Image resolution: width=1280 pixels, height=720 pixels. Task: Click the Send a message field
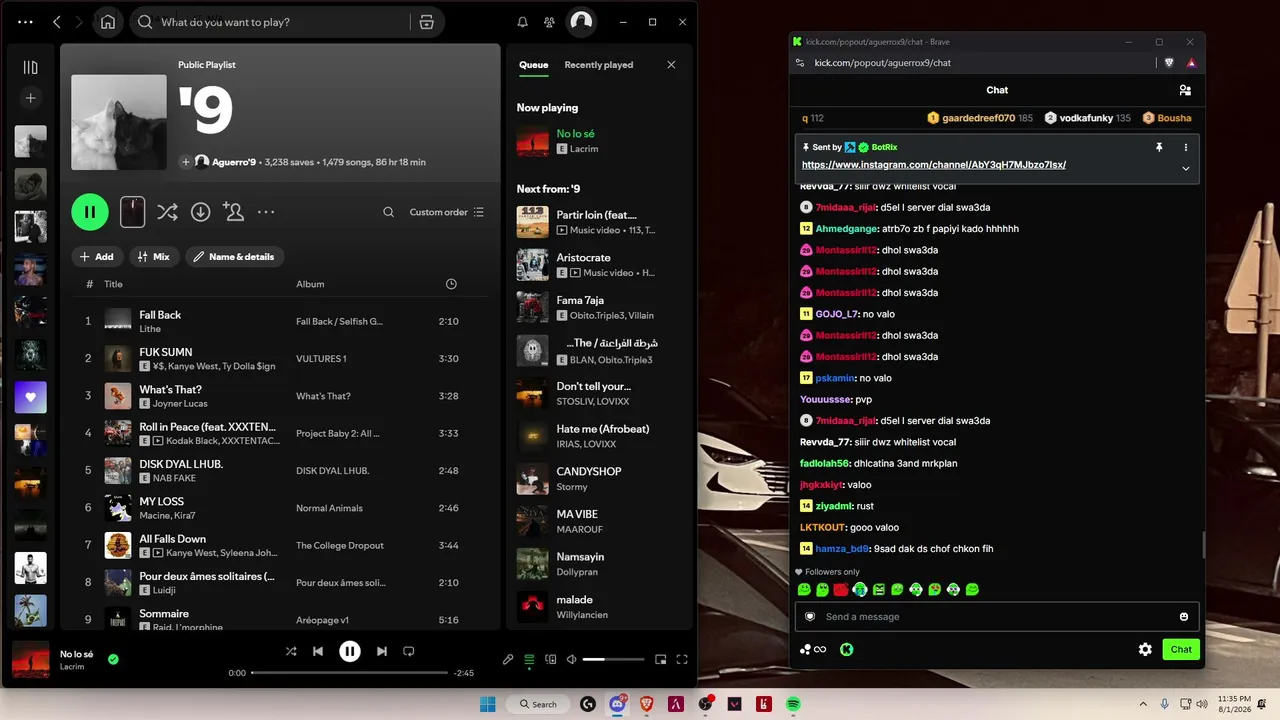997,617
